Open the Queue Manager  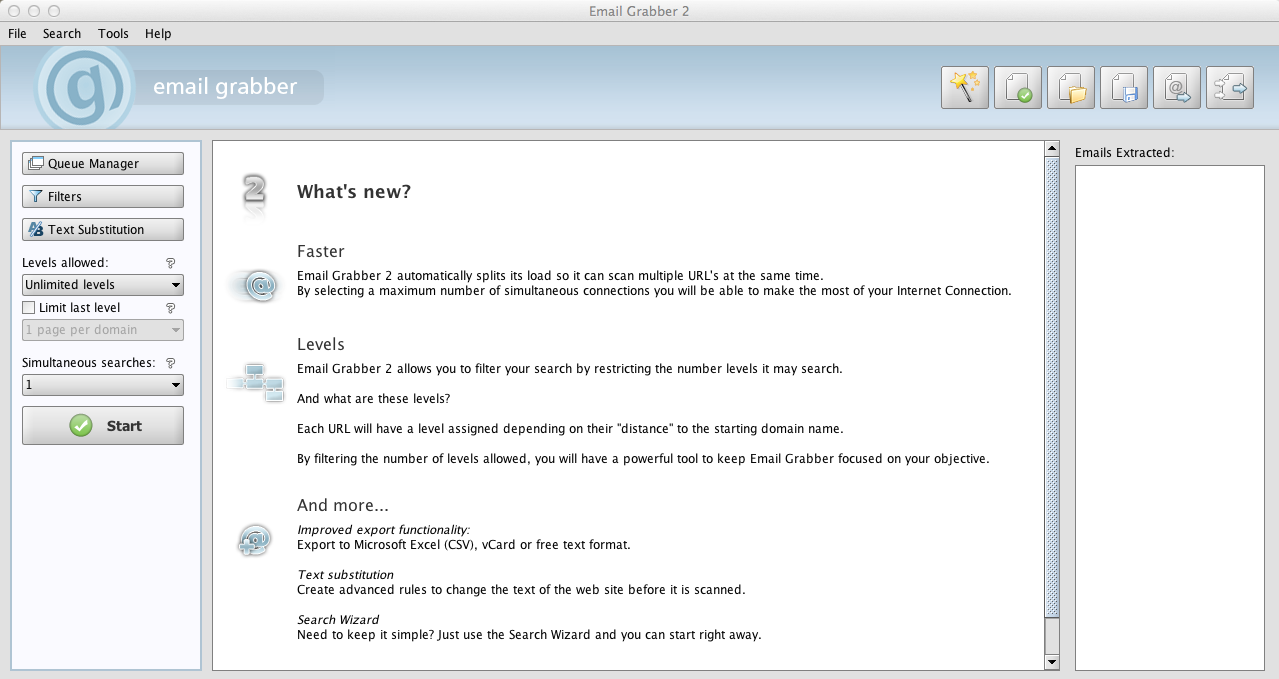click(103, 164)
